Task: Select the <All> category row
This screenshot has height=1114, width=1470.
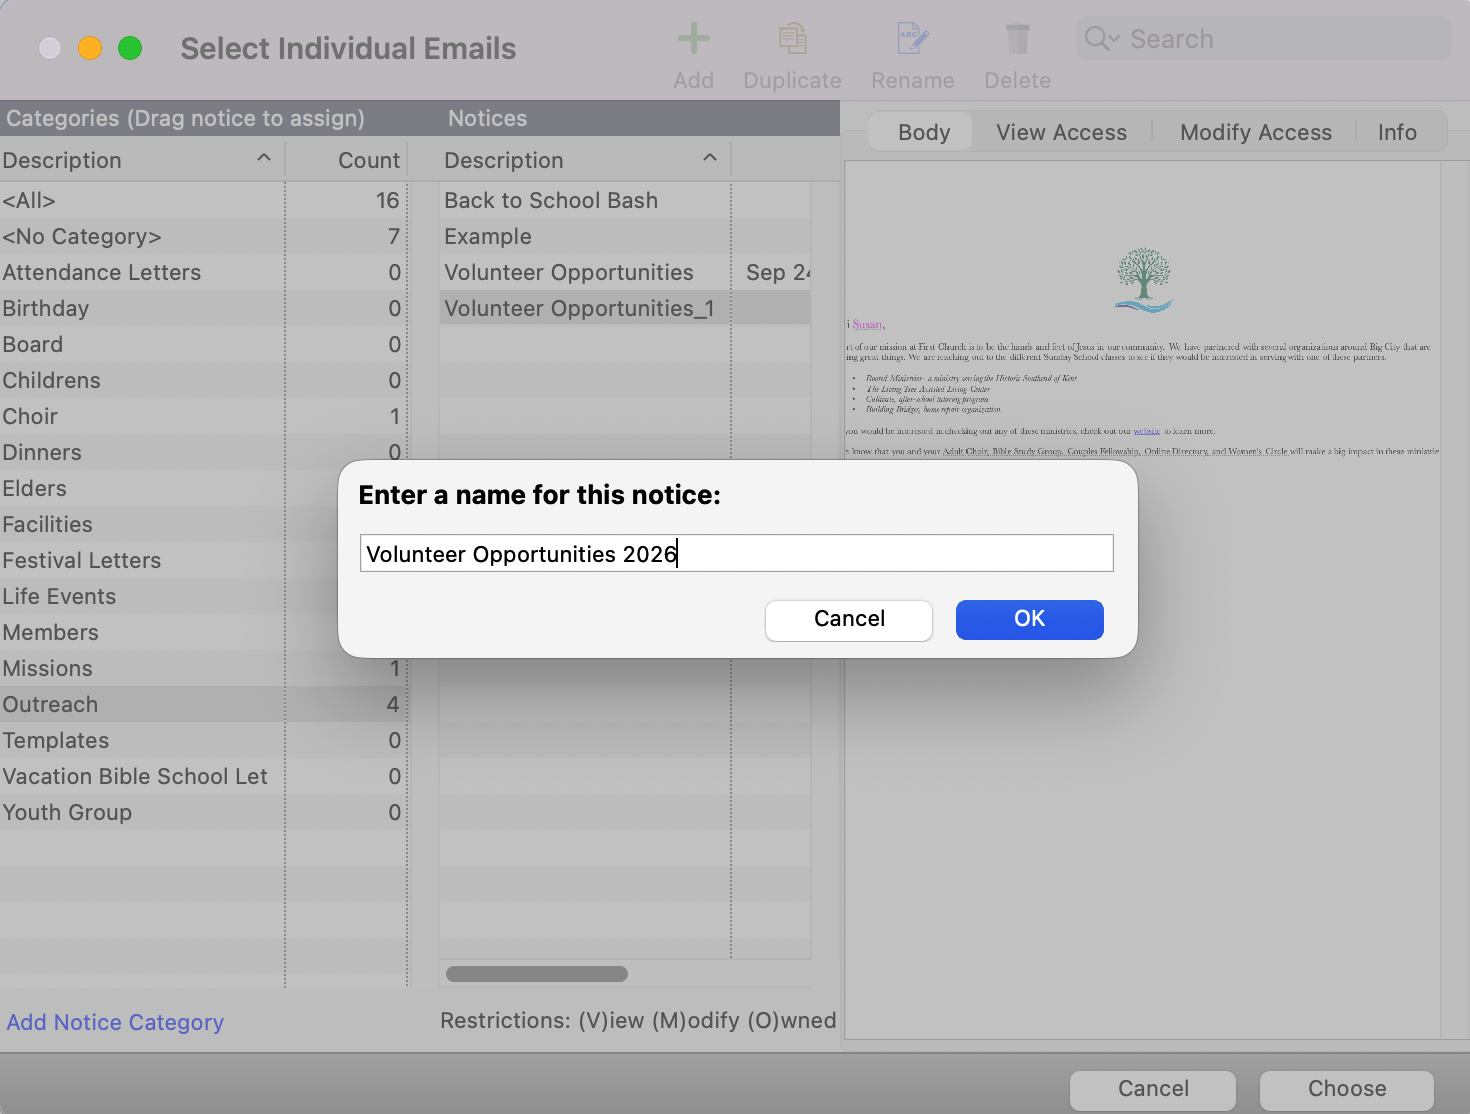Action: 203,200
